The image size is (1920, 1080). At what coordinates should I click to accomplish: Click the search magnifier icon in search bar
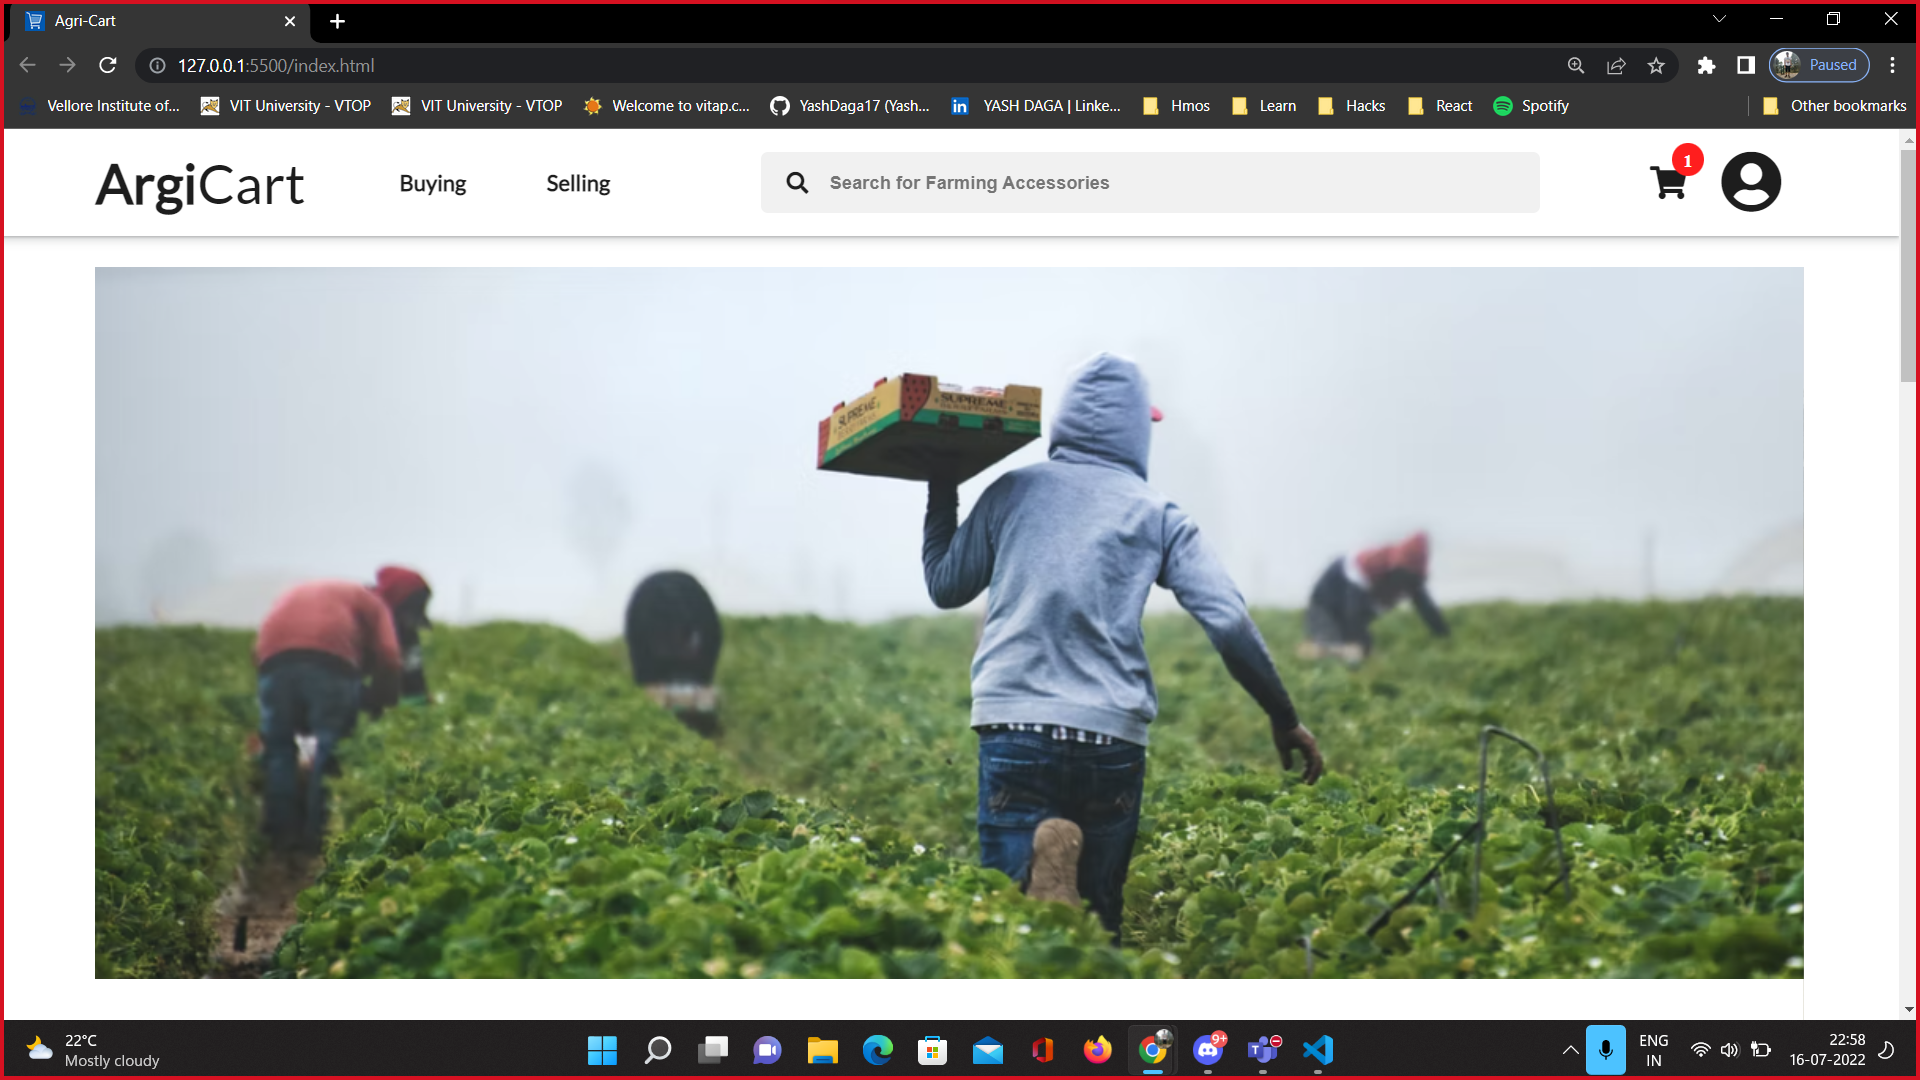click(797, 183)
